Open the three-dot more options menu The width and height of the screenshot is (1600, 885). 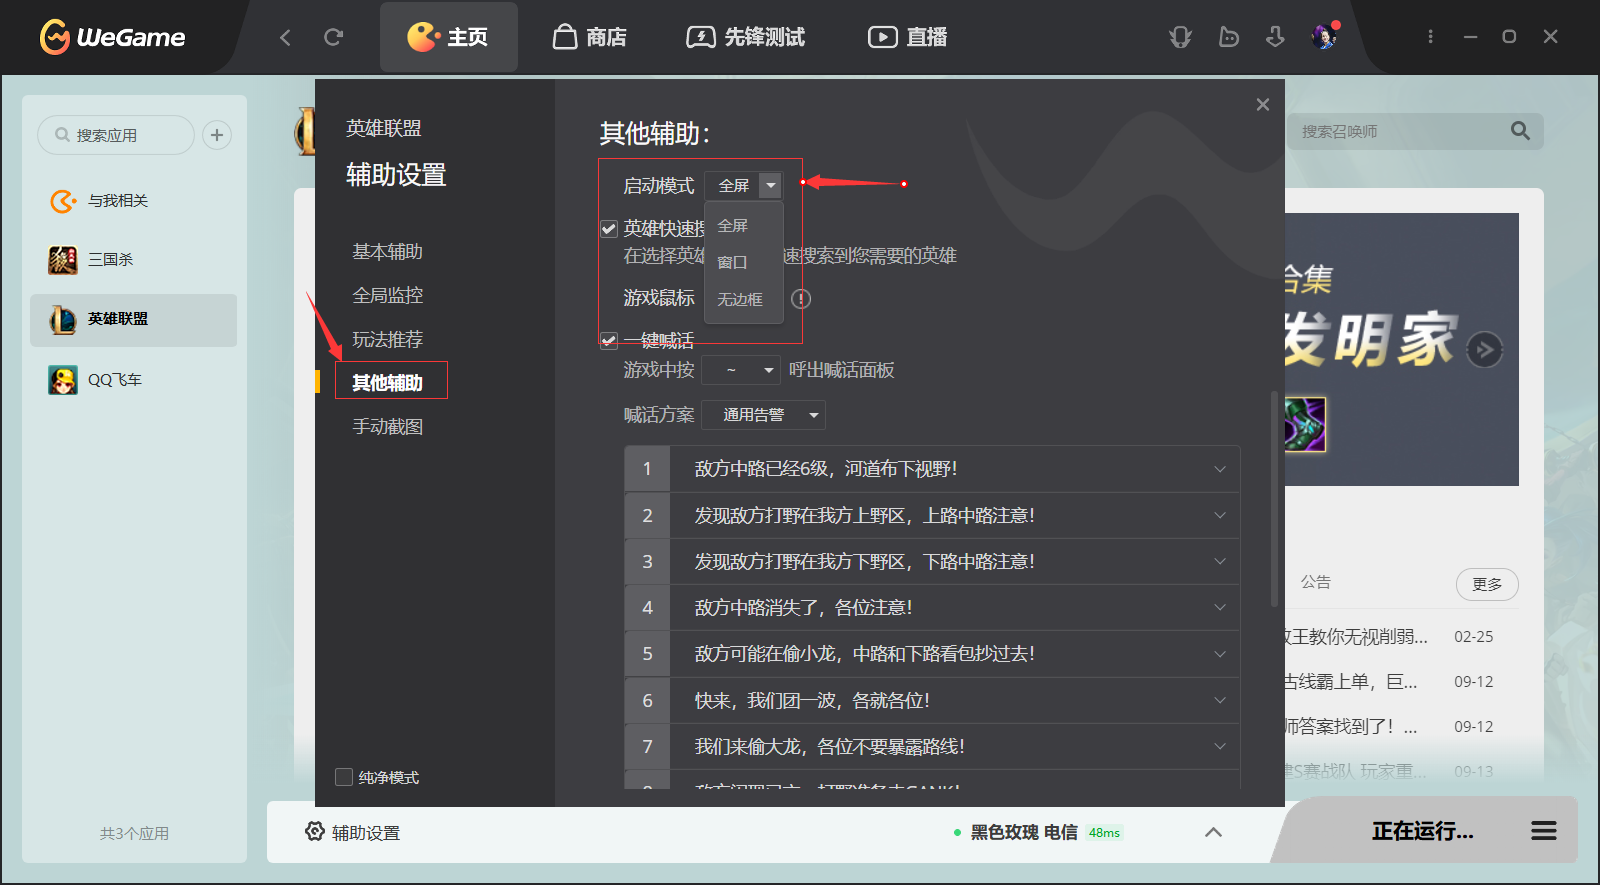tap(1430, 37)
